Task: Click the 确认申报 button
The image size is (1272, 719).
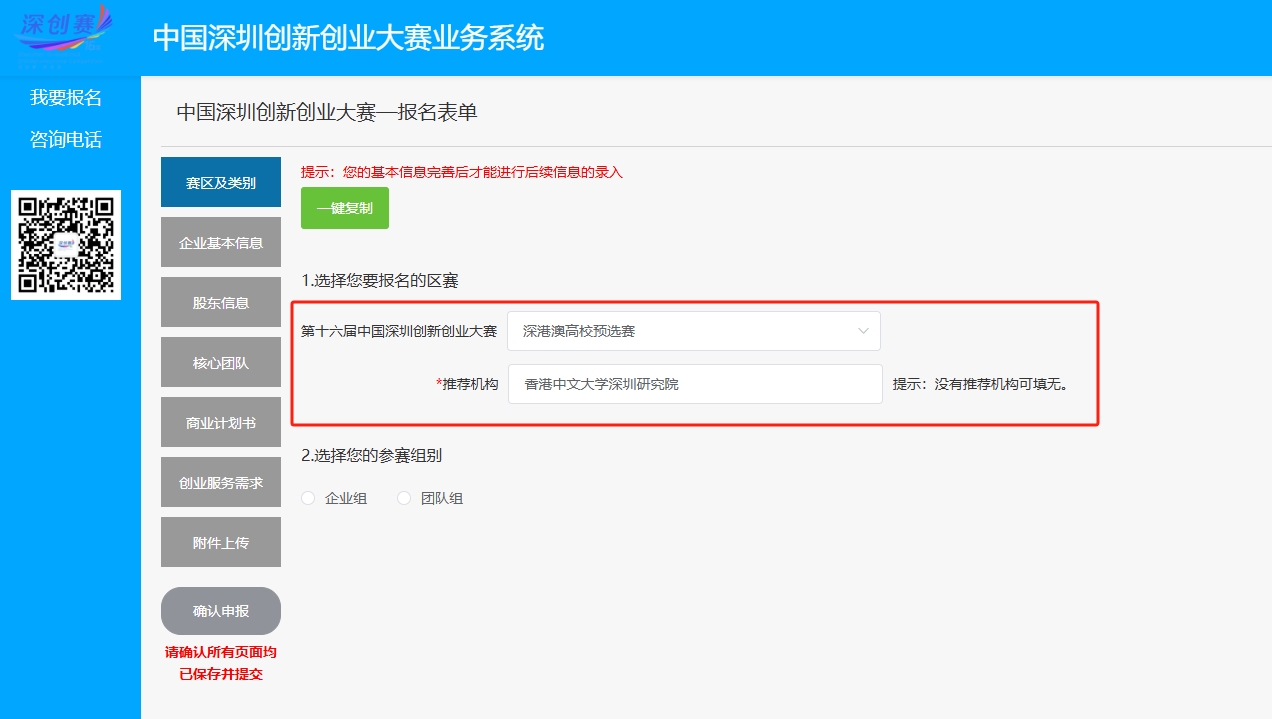Action: (221, 611)
